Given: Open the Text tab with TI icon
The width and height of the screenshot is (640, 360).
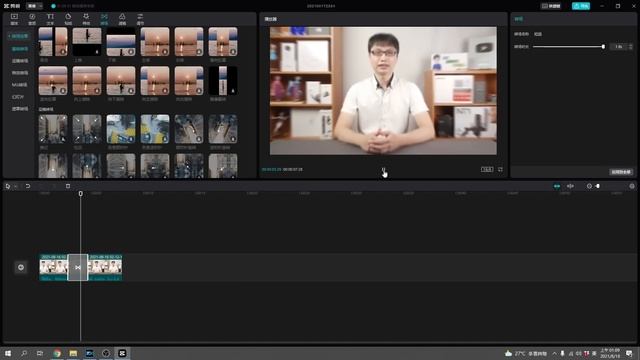Looking at the screenshot, I should (50, 19).
